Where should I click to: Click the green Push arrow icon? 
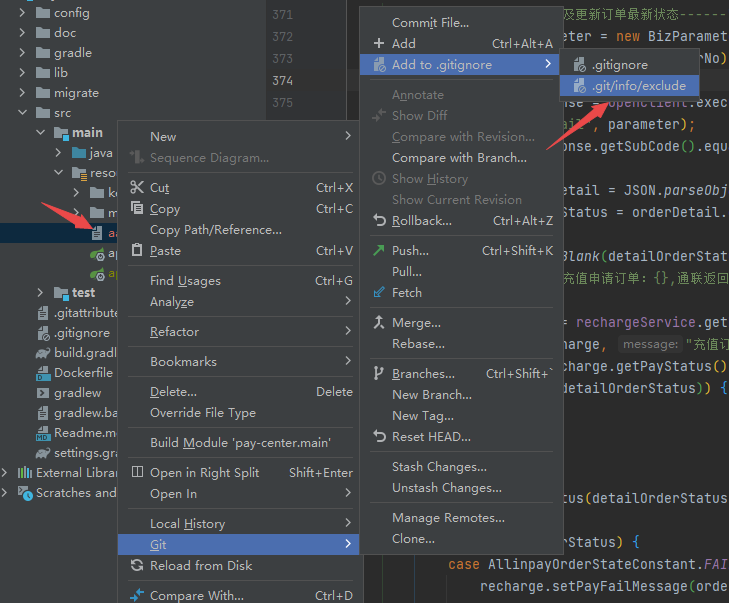379,250
